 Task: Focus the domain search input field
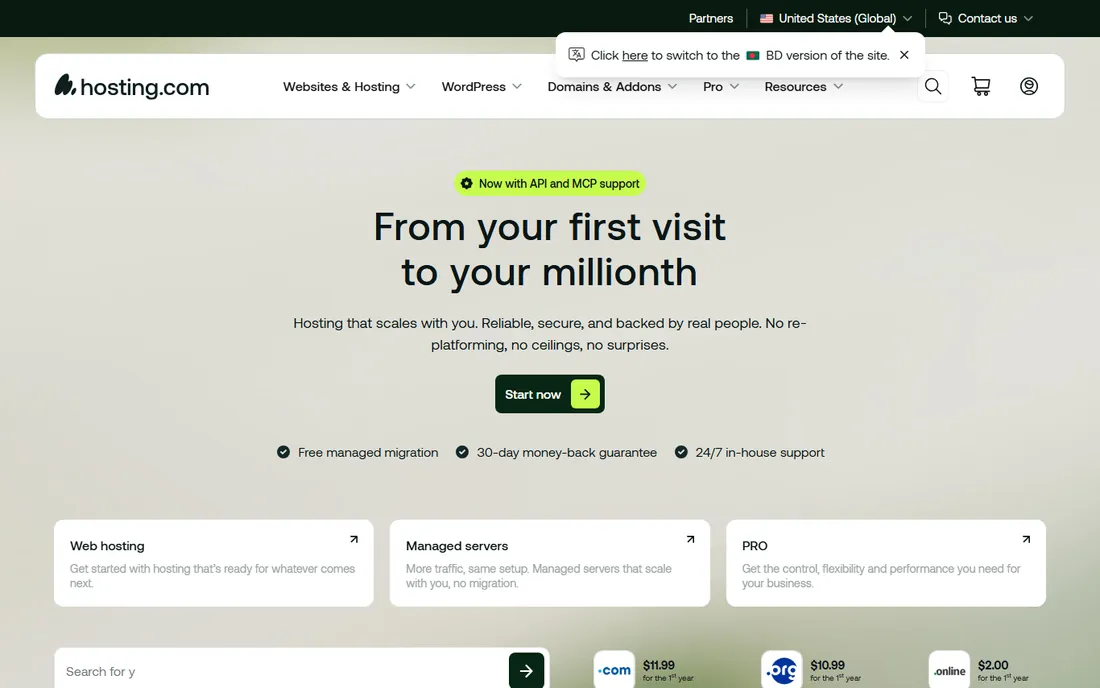[282, 671]
